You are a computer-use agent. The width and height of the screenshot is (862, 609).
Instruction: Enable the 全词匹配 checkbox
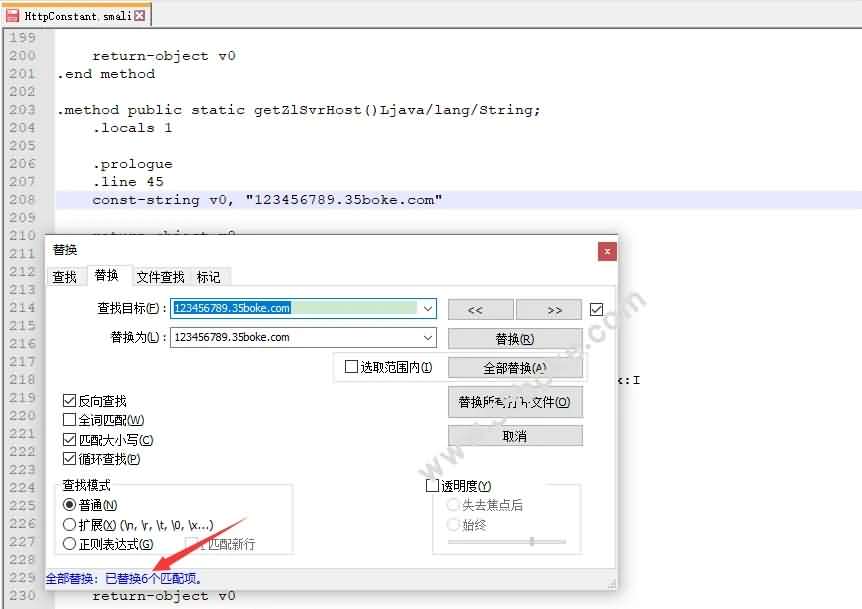70,420
